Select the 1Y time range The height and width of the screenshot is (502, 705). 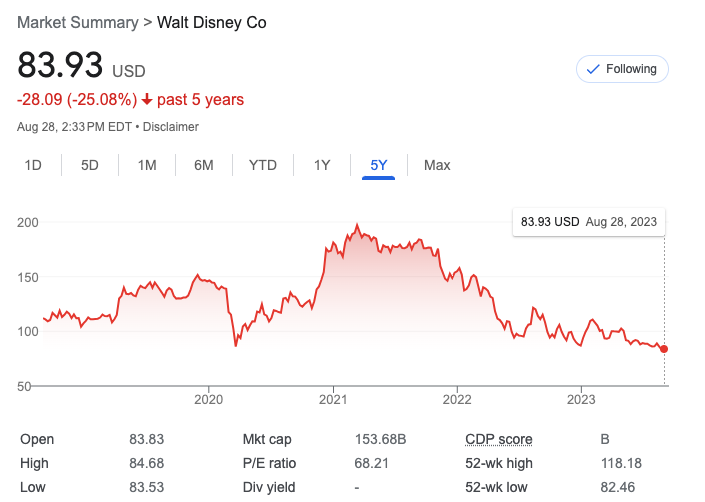322,165
